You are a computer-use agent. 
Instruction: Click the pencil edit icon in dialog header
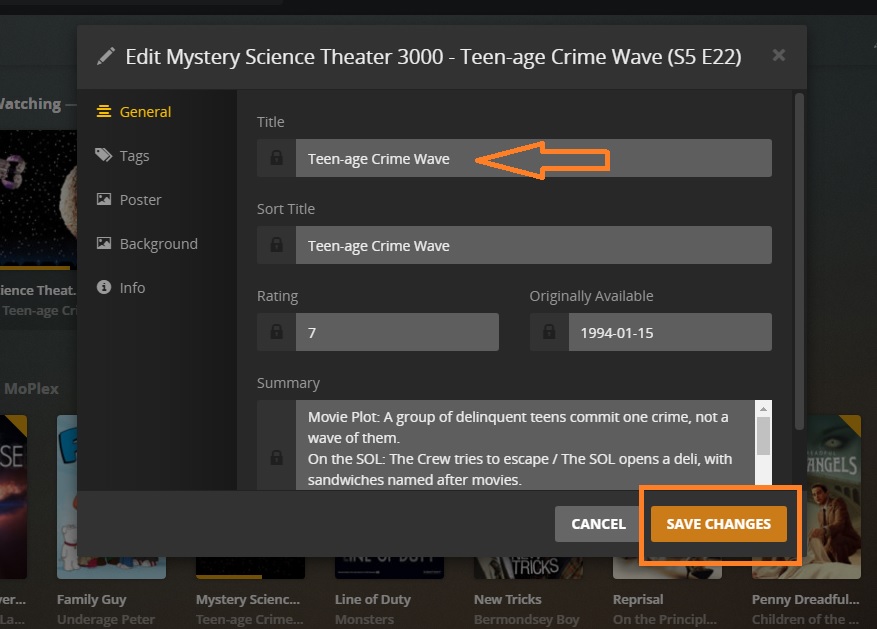point(106,56)
